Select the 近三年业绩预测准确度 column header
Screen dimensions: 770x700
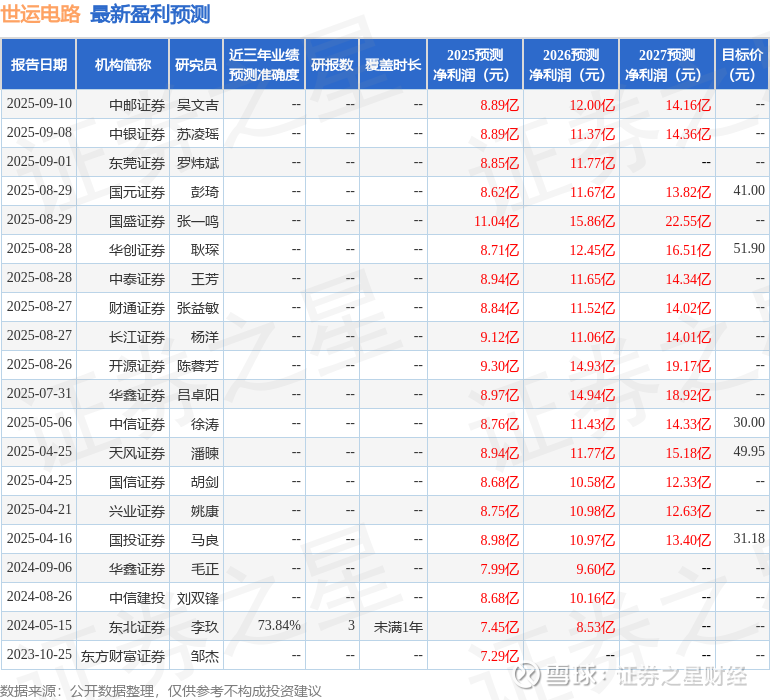click(264, 65)
